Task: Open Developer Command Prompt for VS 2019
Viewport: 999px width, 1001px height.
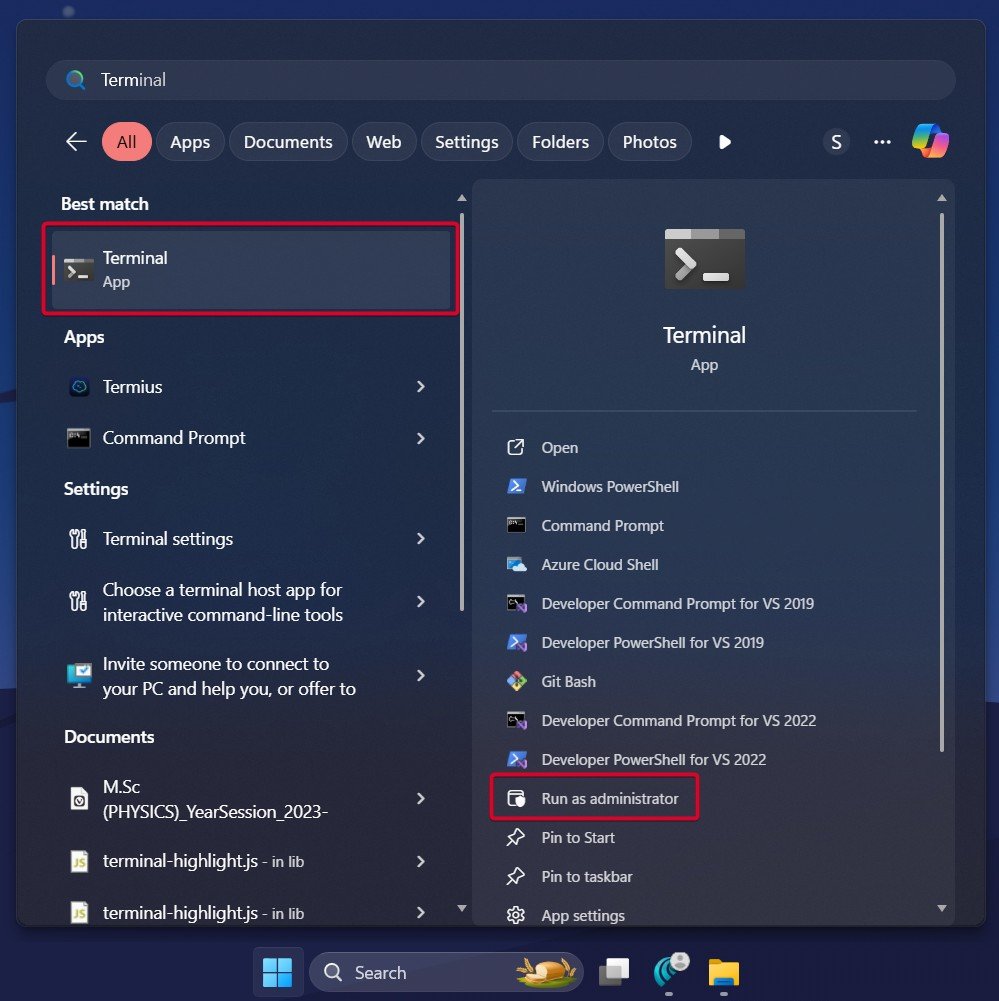Action: point(677,603)
